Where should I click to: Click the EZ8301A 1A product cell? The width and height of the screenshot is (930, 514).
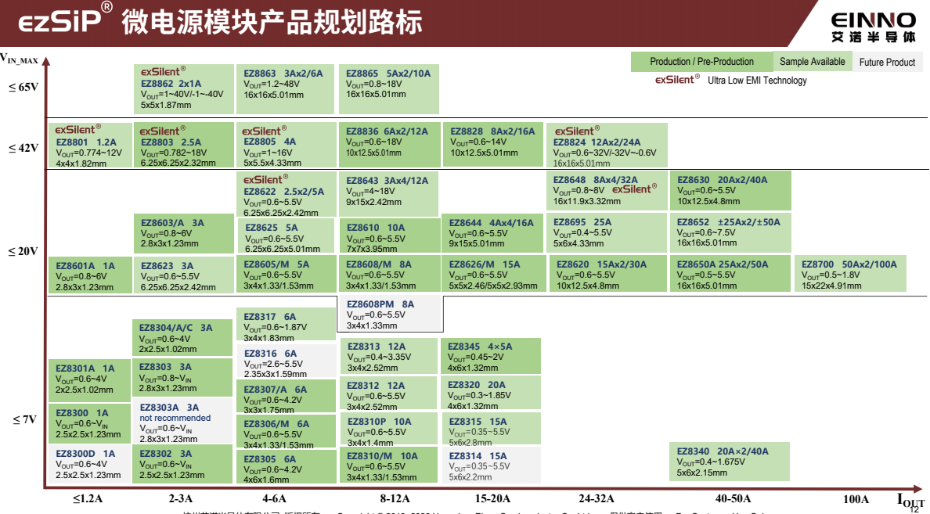pyautogui.click(x=90, y=379)
